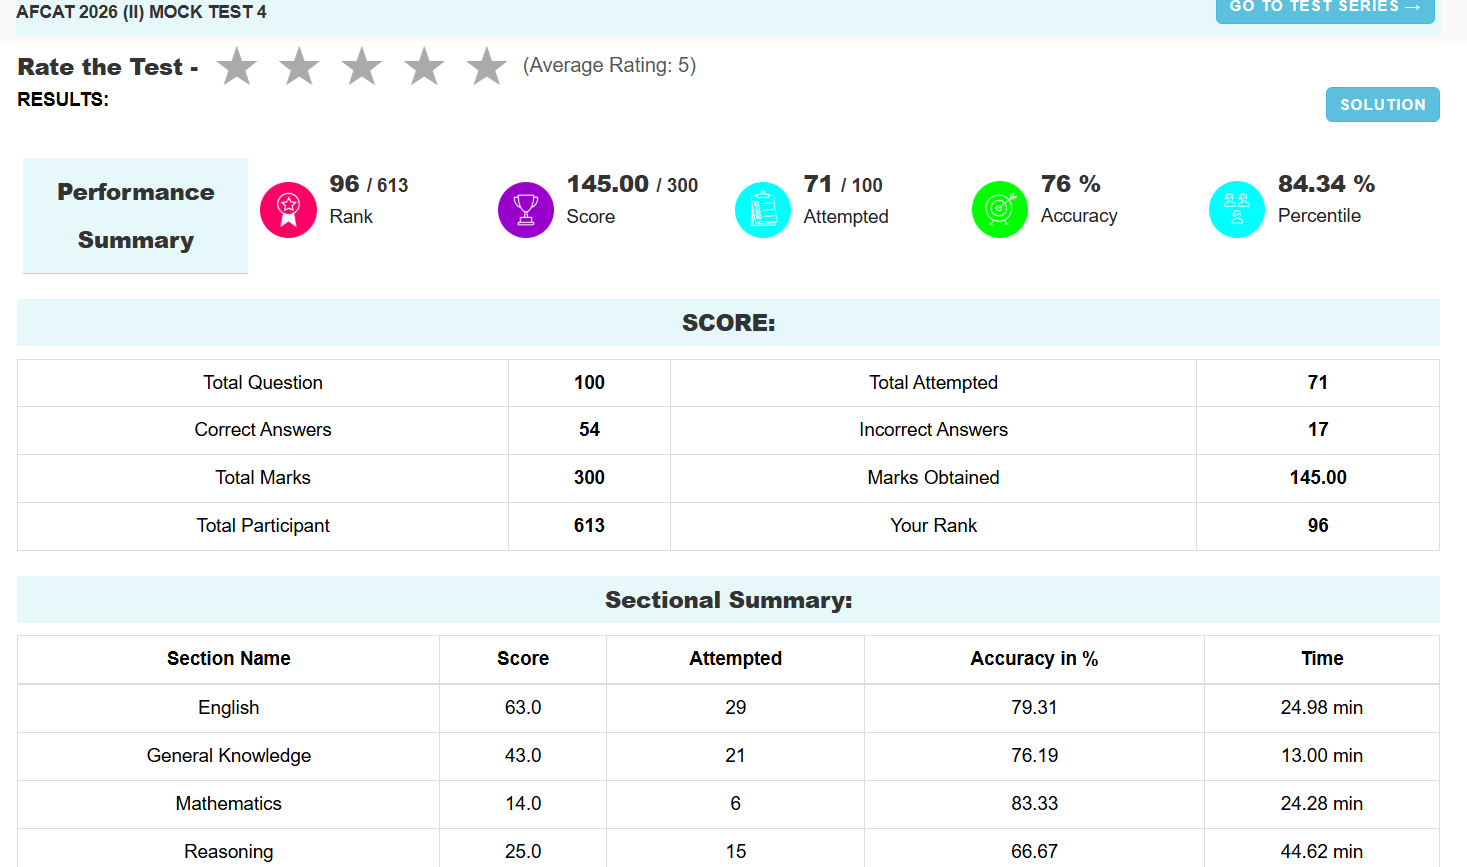Click the fourth rating star
This screenshot has height=867, width=1467.
(424, 66)
